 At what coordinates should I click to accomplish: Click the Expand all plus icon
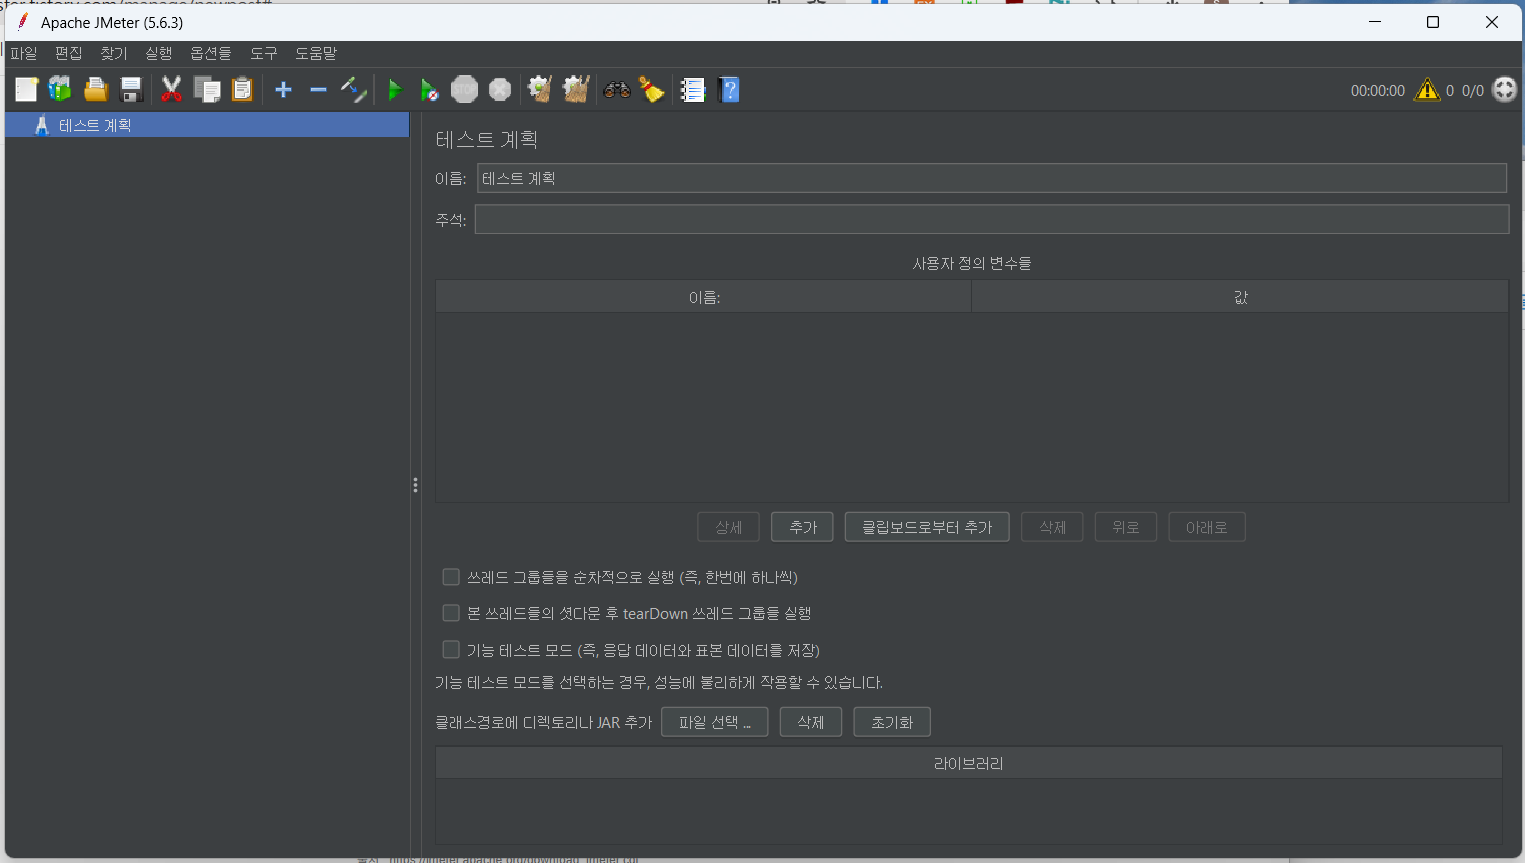coord(283,90)
